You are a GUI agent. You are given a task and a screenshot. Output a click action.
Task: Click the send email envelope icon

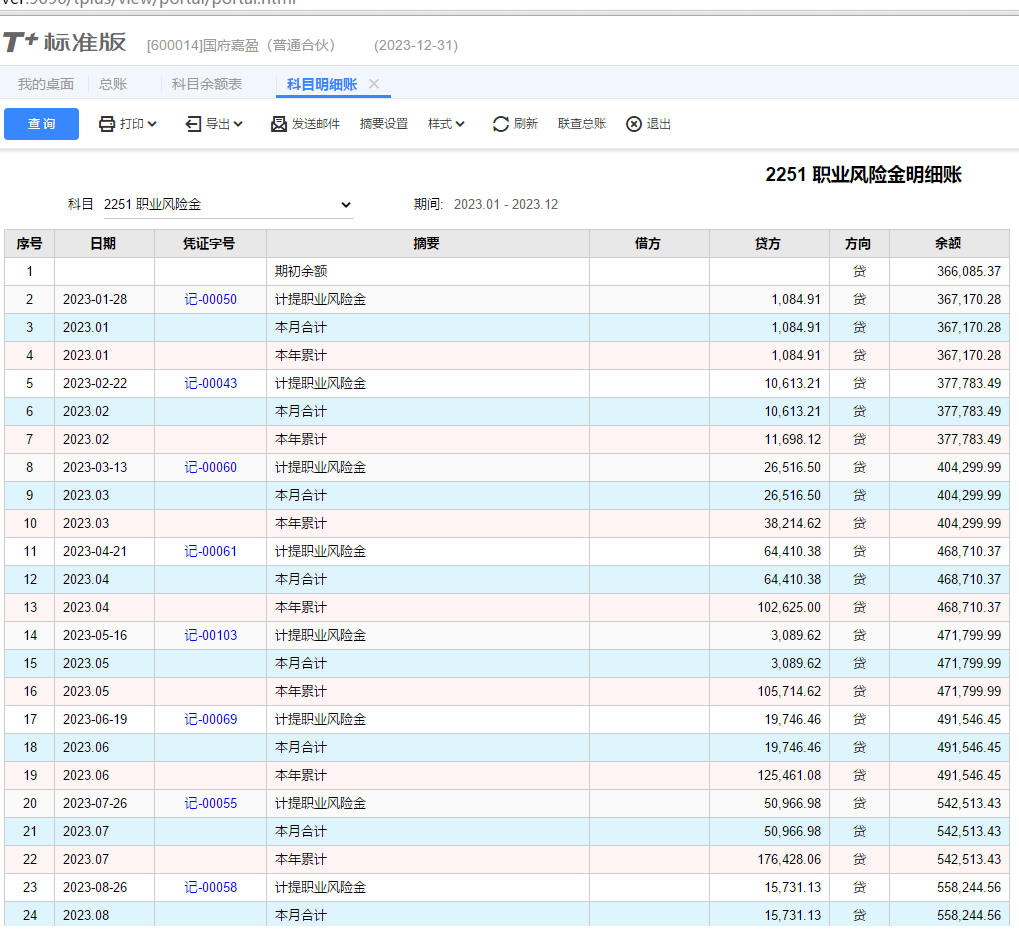(x=279, y=124)
